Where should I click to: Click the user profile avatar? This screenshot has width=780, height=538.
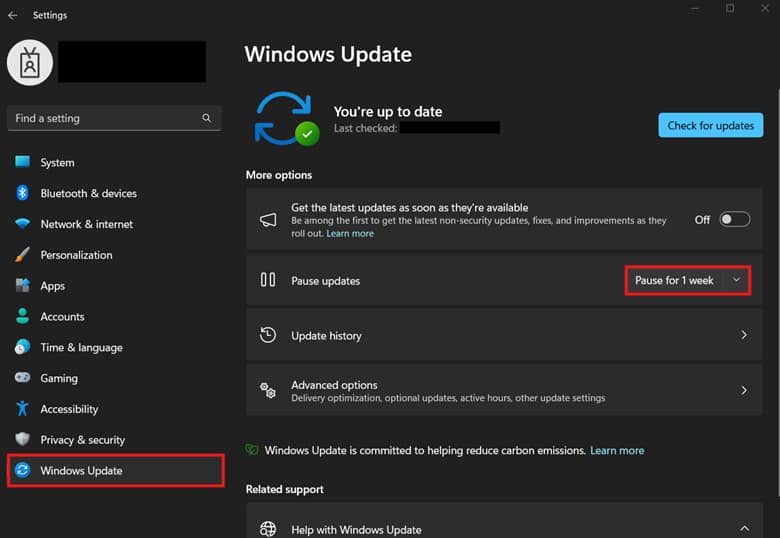pyautogui.click(x=30, y=63)
